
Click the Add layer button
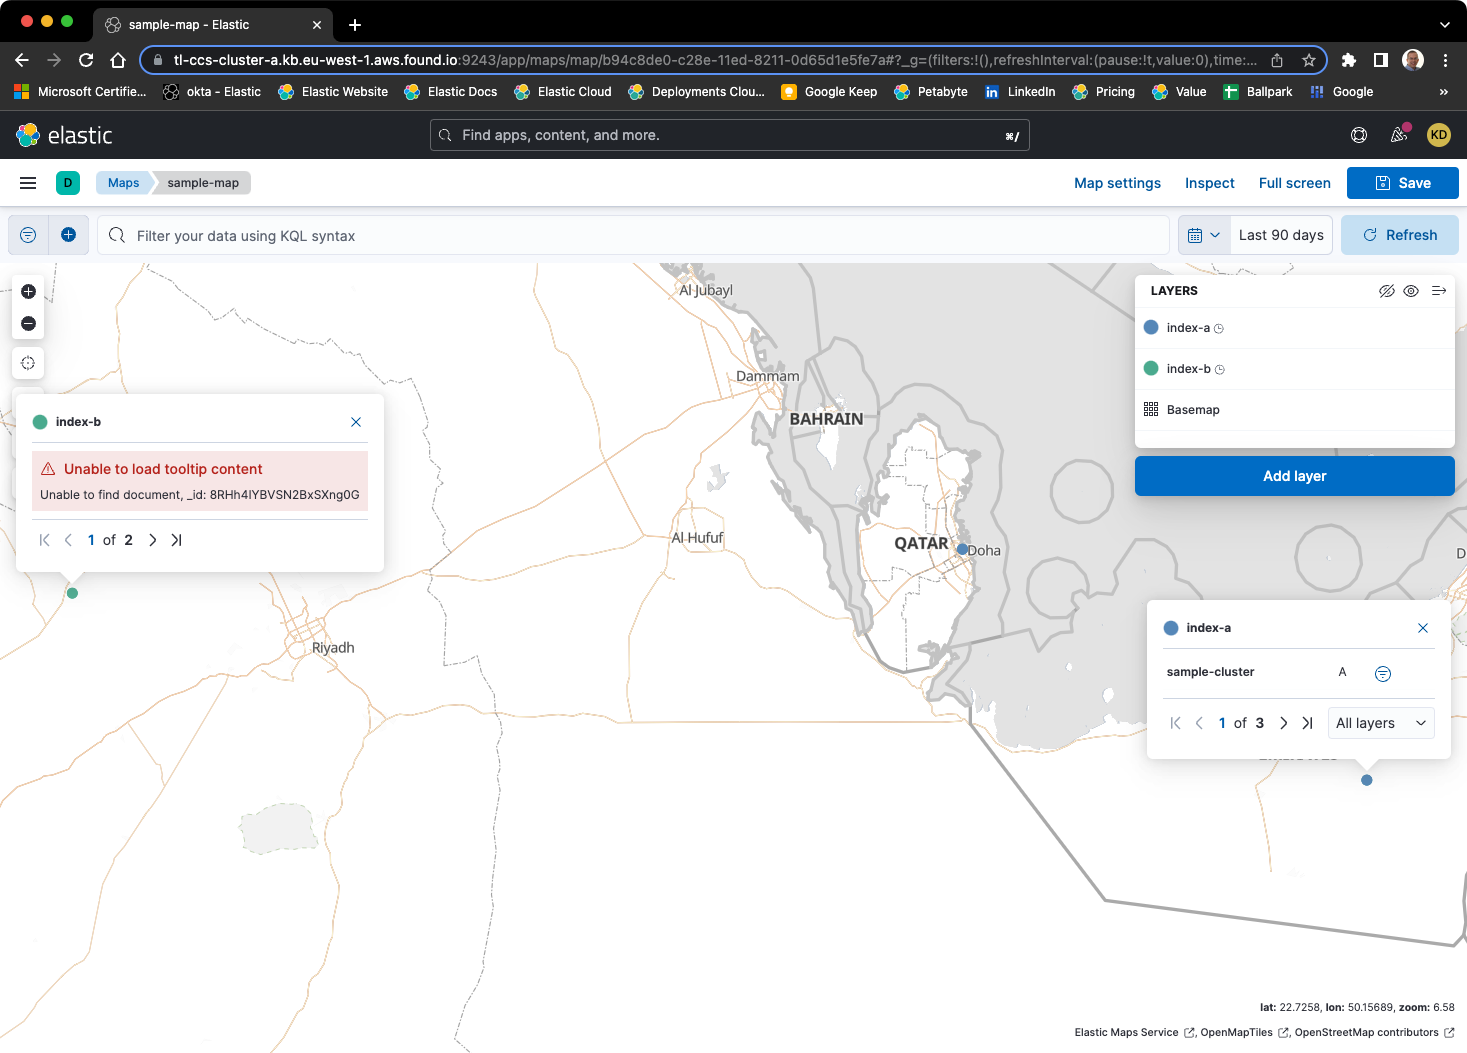pyautogui.click(x=1294, y=475)
